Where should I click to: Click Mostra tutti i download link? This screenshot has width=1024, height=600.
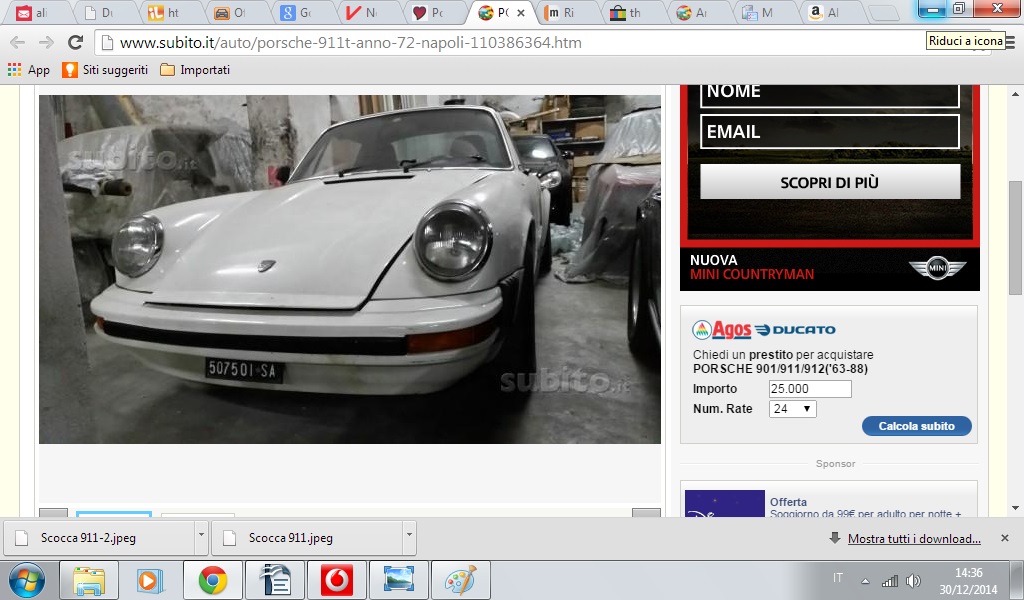[x=914, y=539]
